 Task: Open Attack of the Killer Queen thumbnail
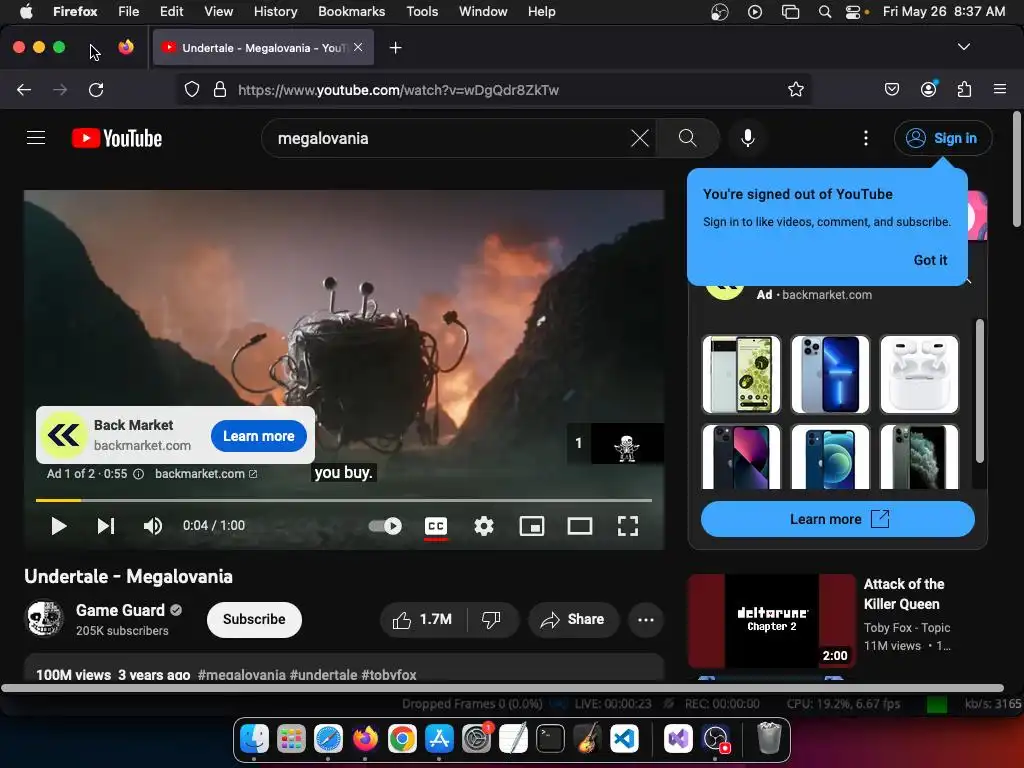(771, 621)
